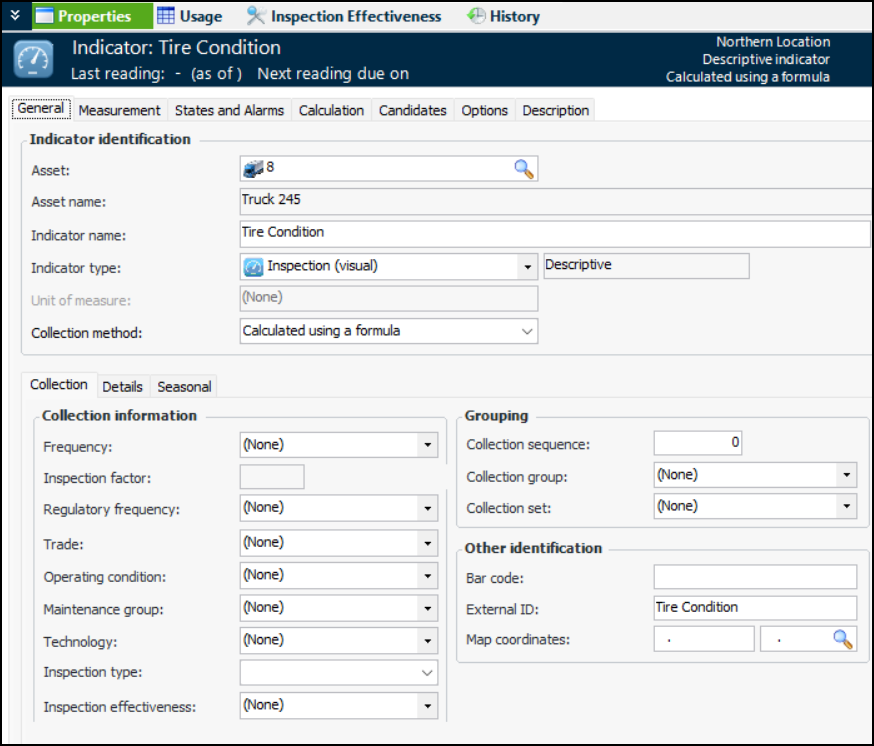Screen dimensions: 874x746
Task: Expand the Collection group dropdown
Action: [847, 475]
